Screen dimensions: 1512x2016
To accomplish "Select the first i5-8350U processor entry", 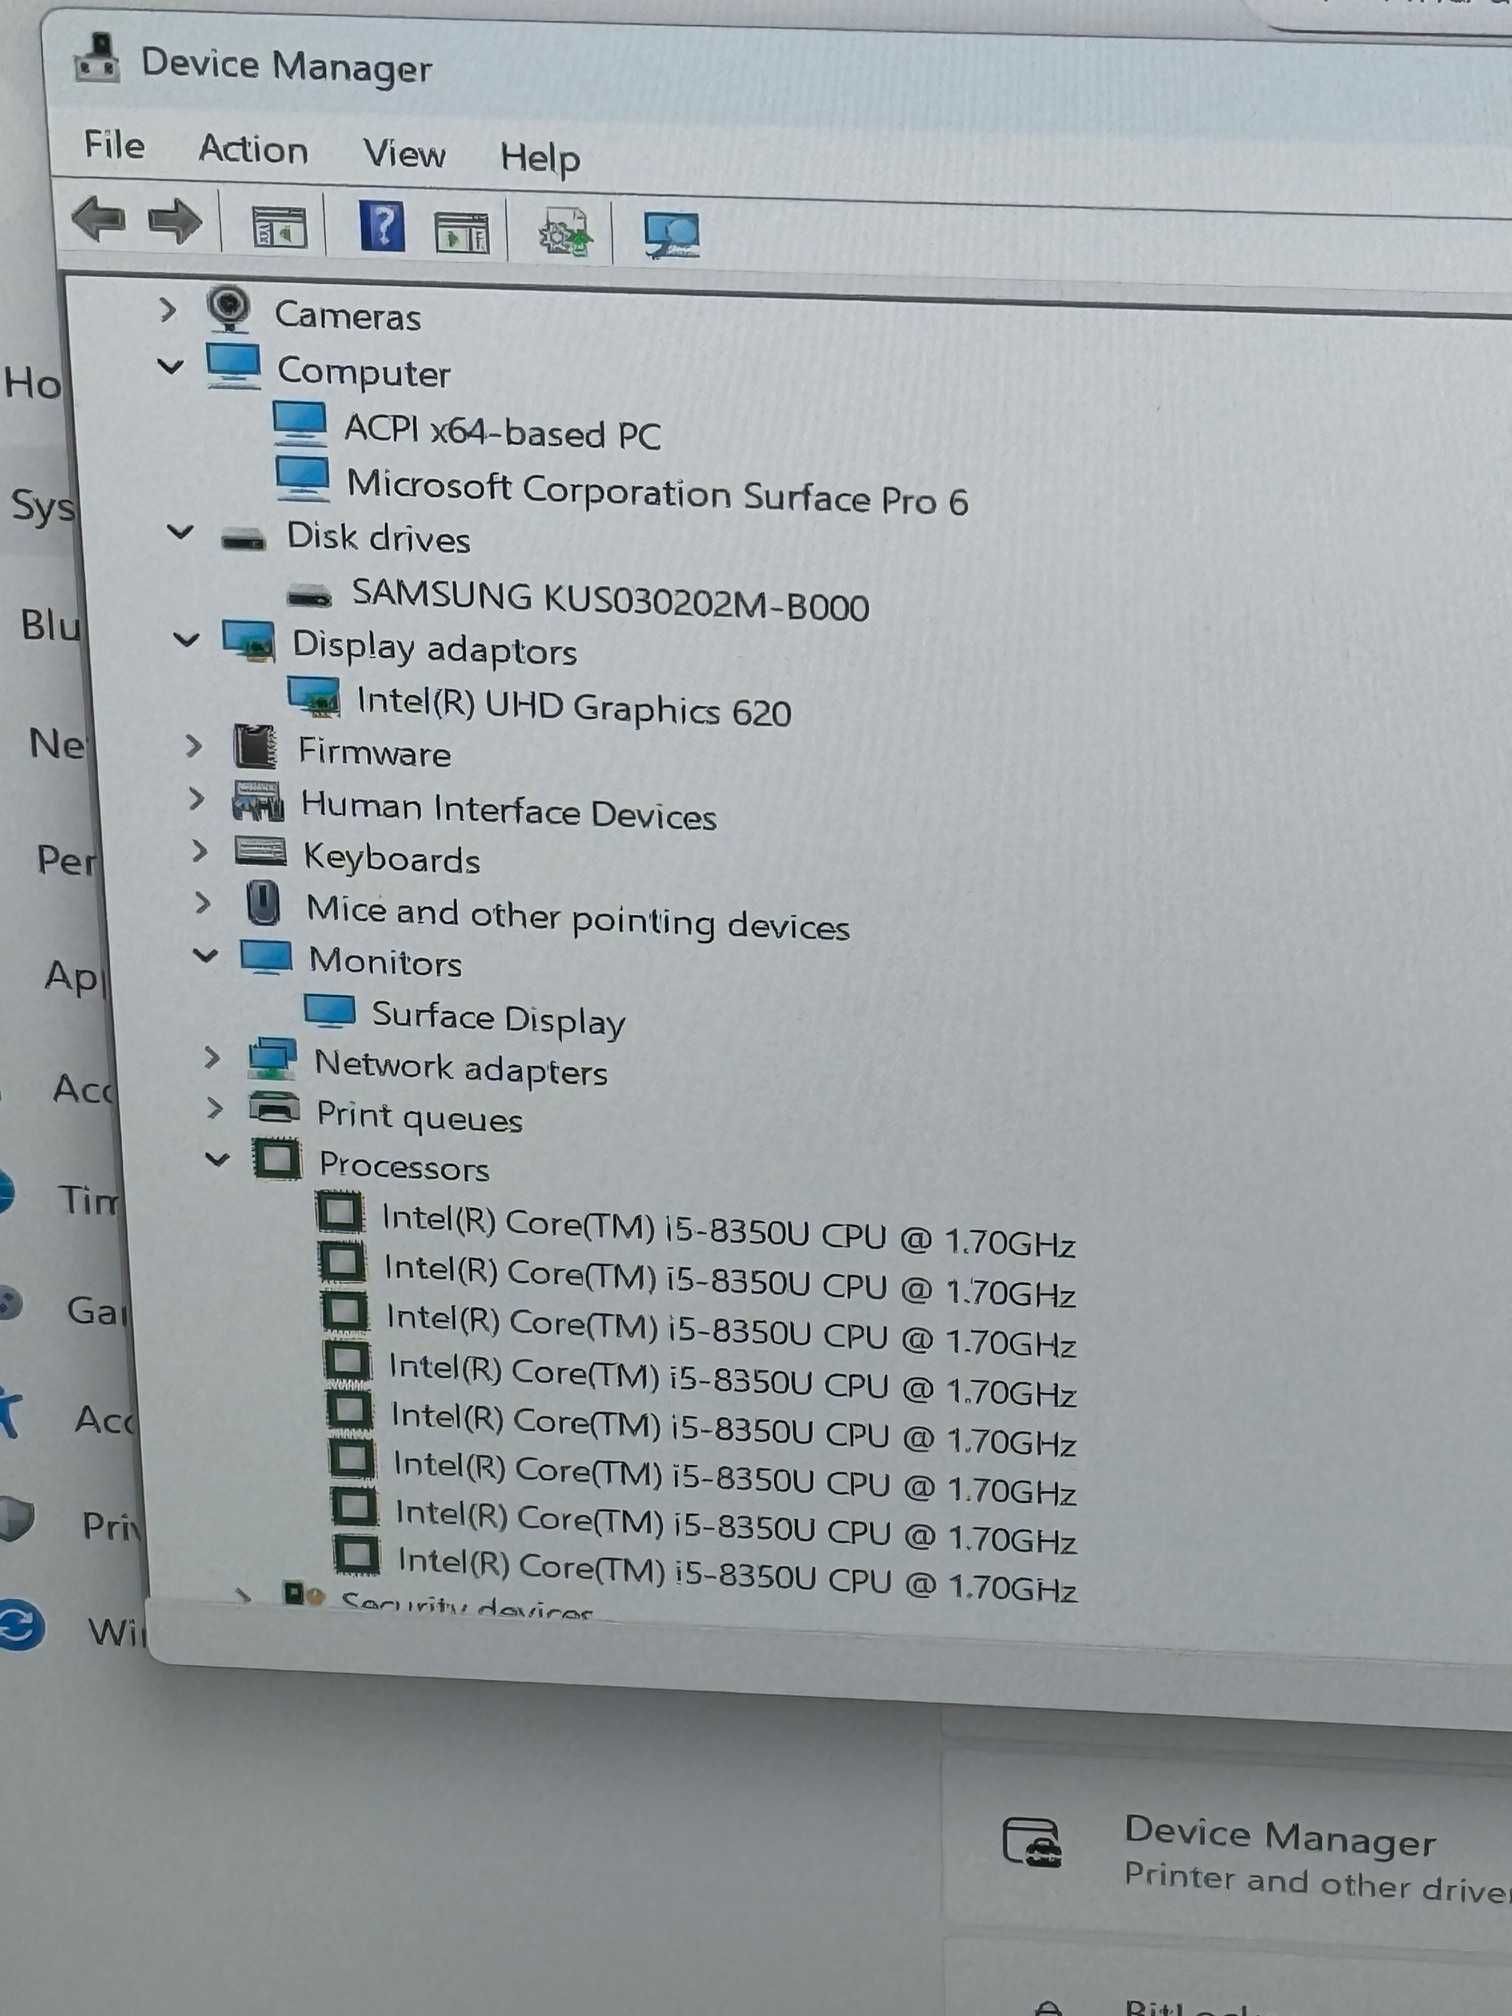I will 728,1232.
